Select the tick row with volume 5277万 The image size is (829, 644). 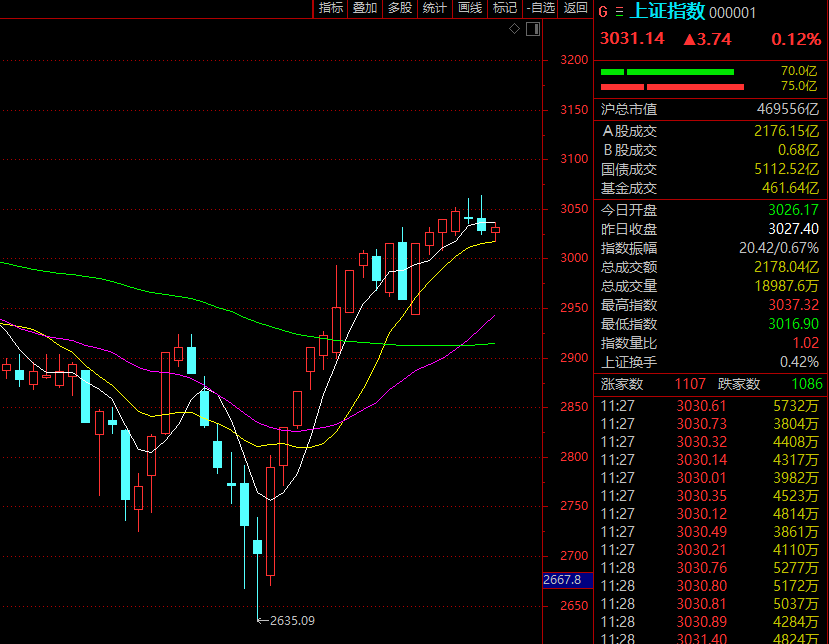click(x=709, y=568)
